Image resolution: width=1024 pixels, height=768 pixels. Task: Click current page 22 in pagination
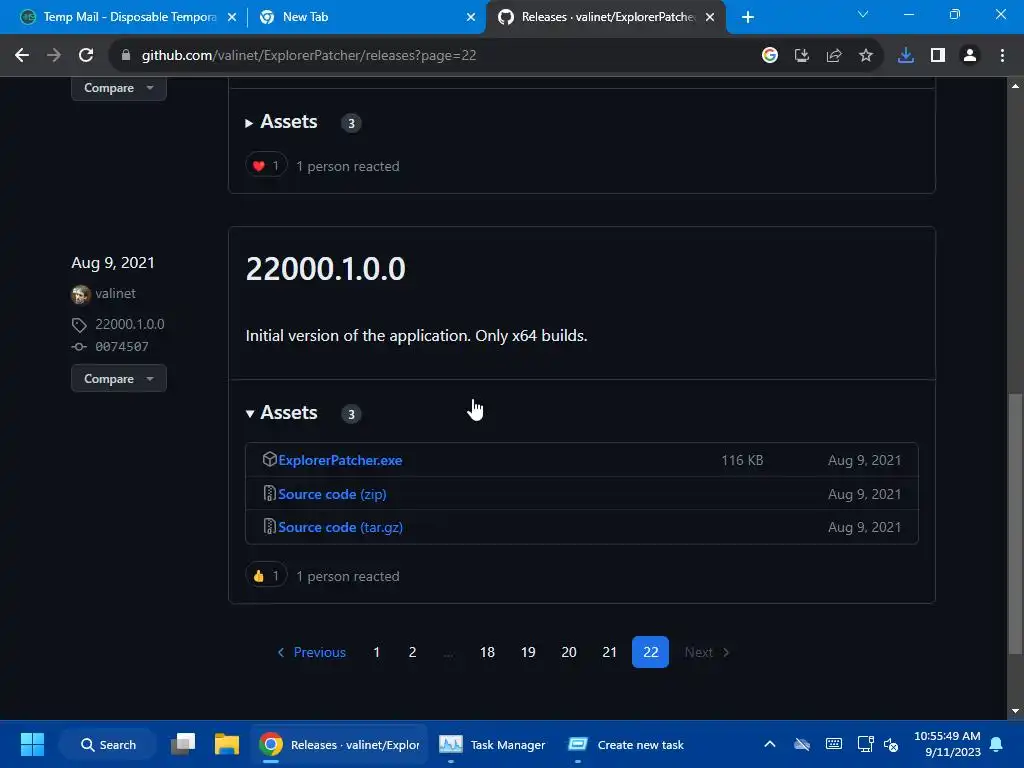point(650,652)
